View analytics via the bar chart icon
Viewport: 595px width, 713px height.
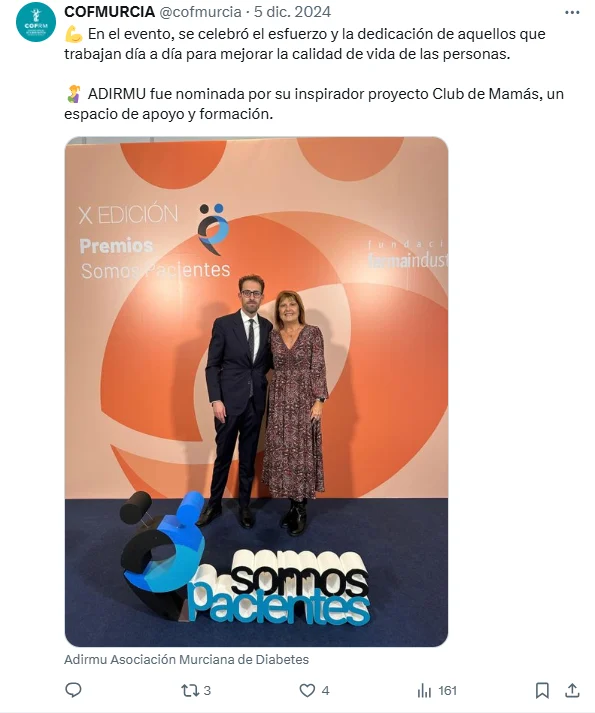(424, 691)
